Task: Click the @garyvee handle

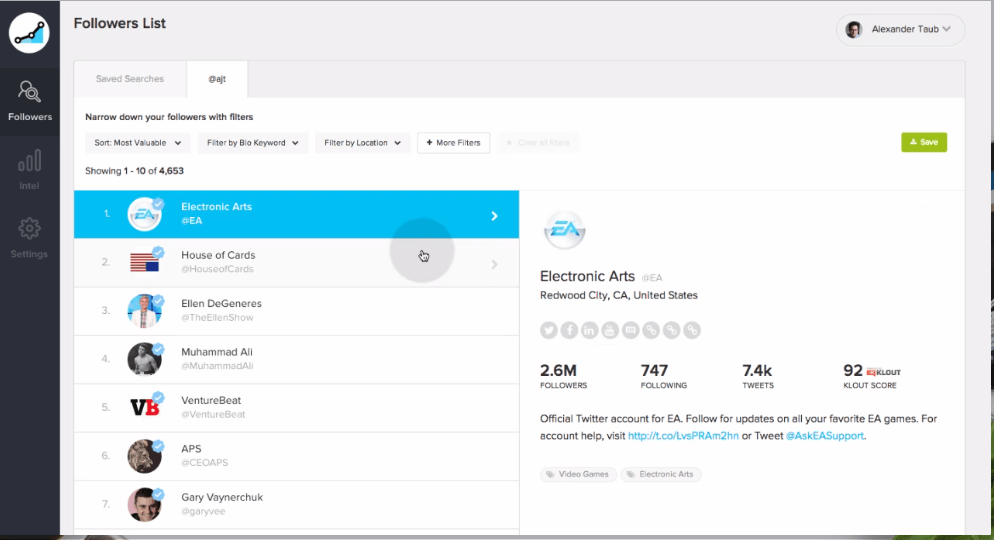Action: click(203, 511)
